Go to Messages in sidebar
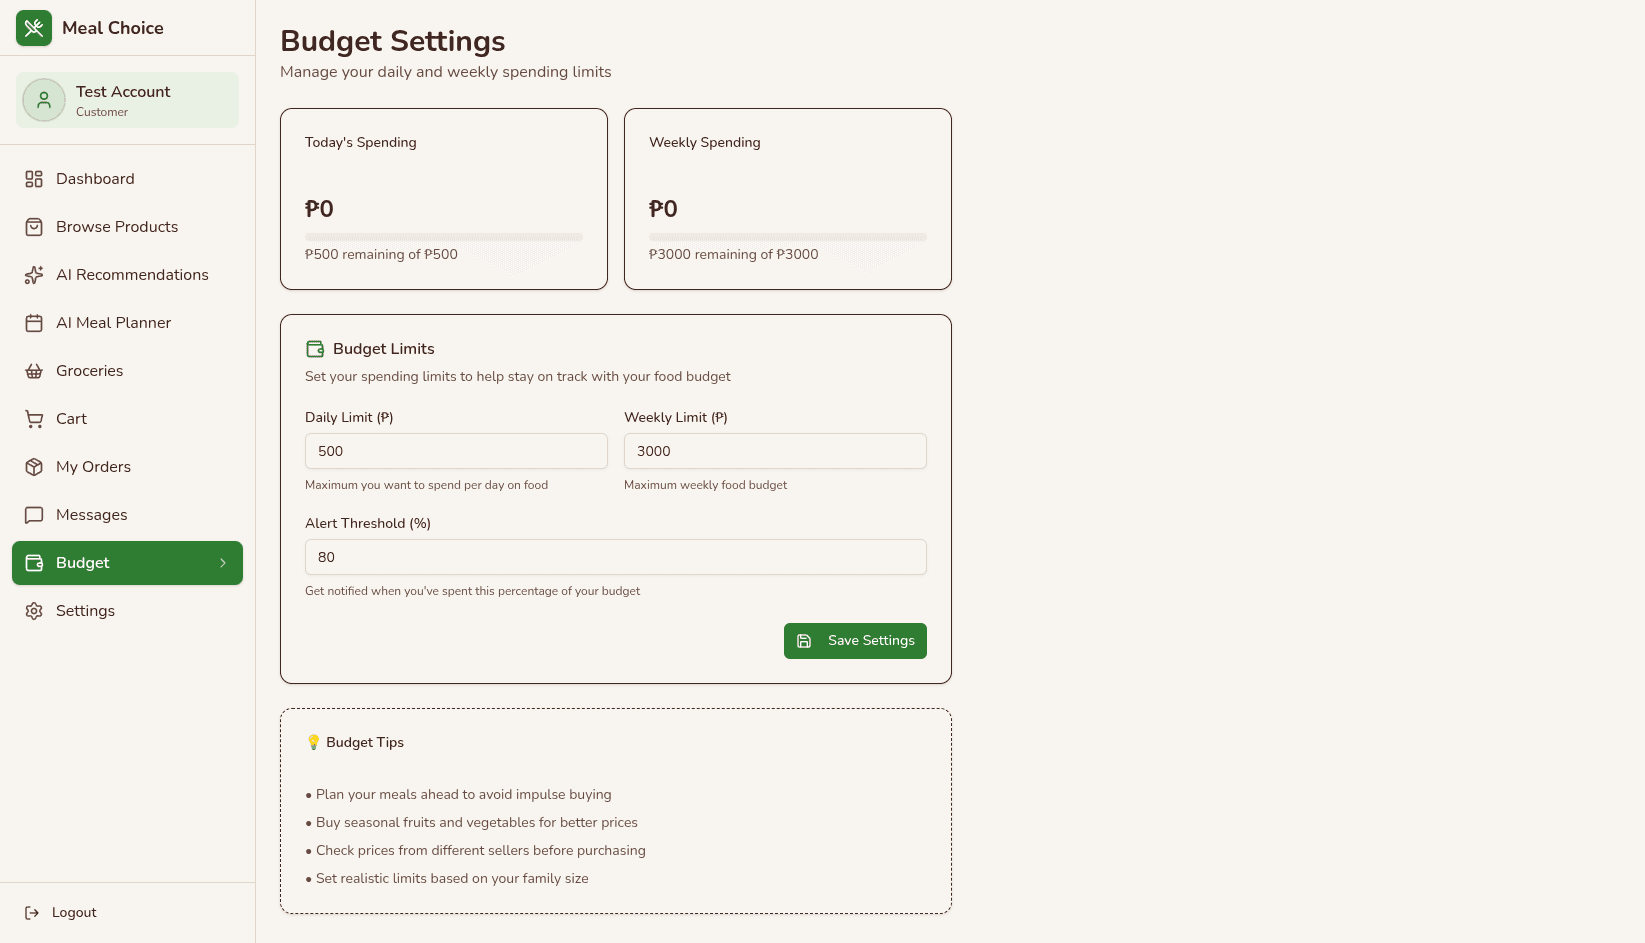 [x=92, y=515]
